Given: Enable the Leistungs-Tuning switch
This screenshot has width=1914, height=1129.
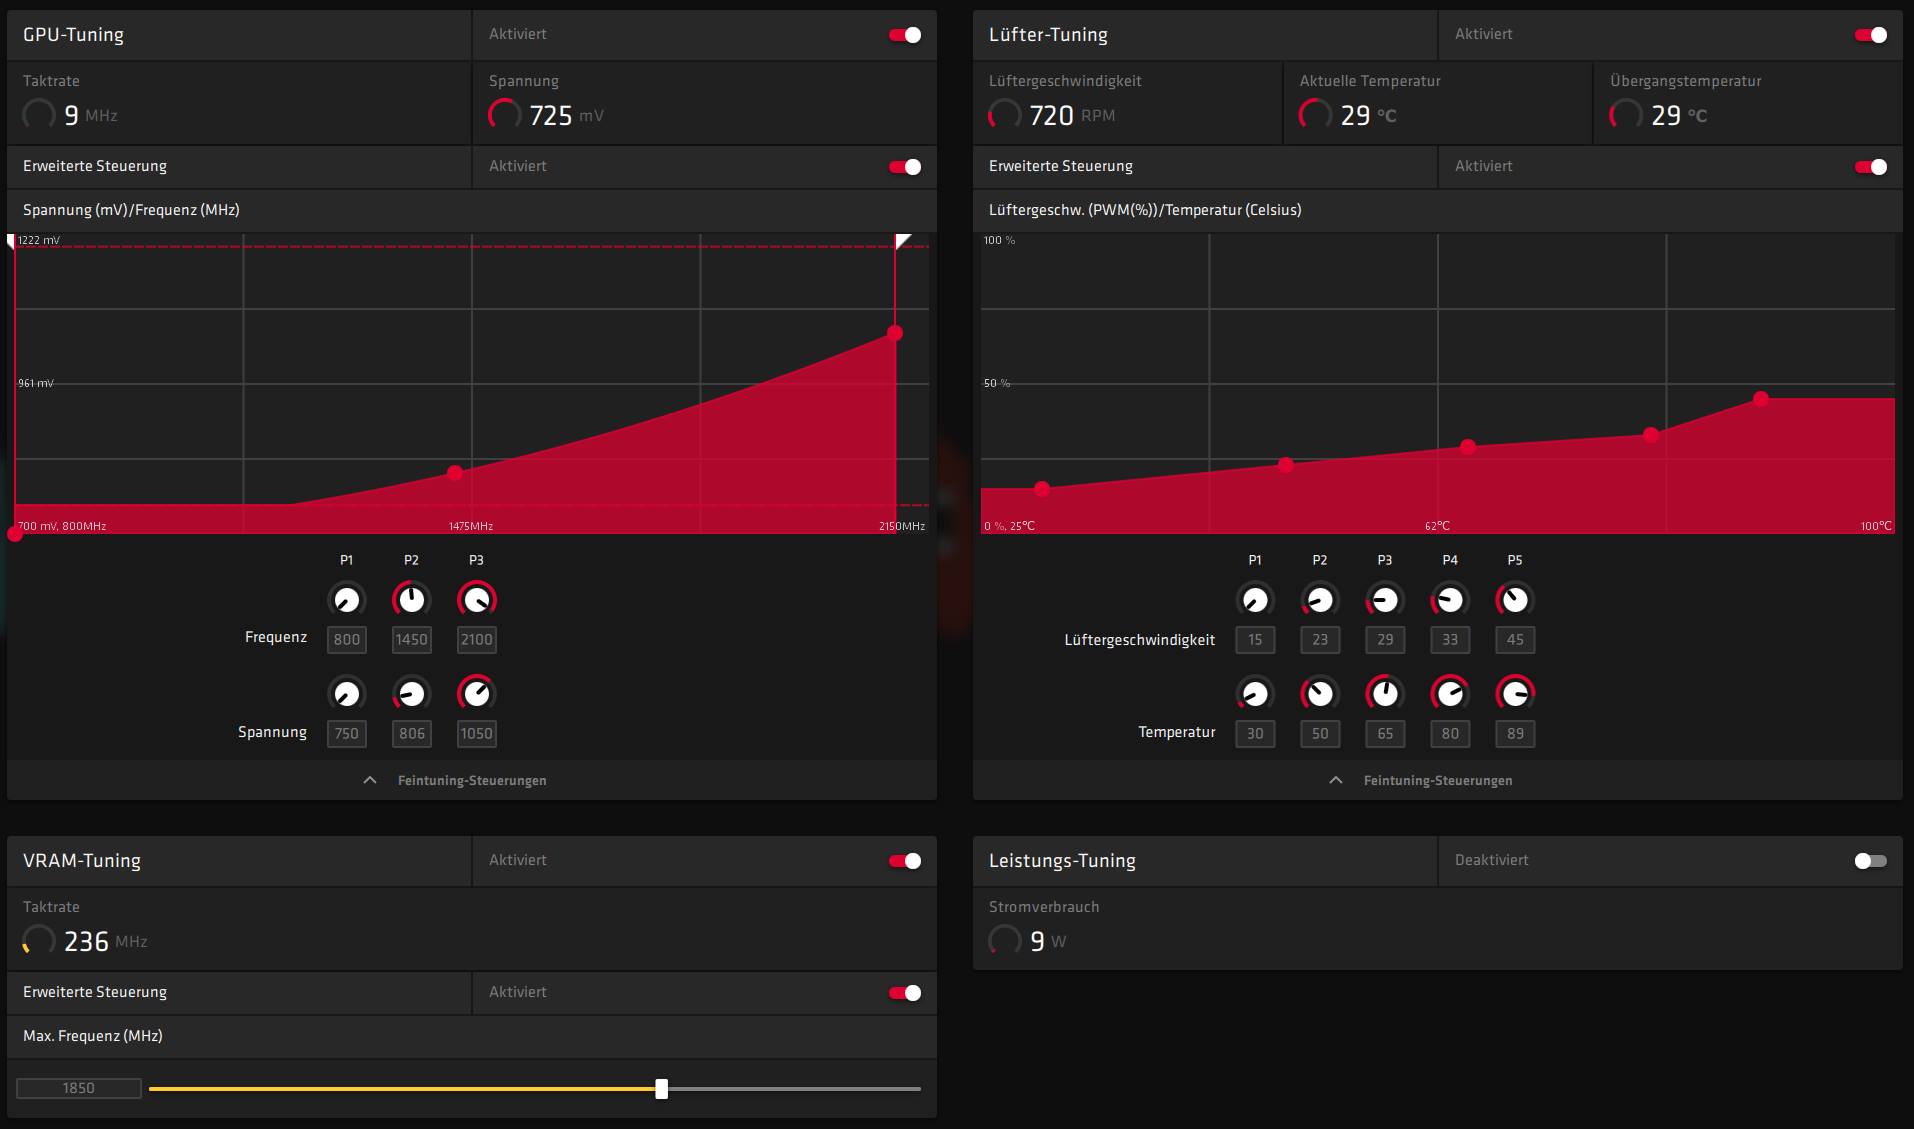Looking at the screenshot, I should click(x=1871, y=861).
